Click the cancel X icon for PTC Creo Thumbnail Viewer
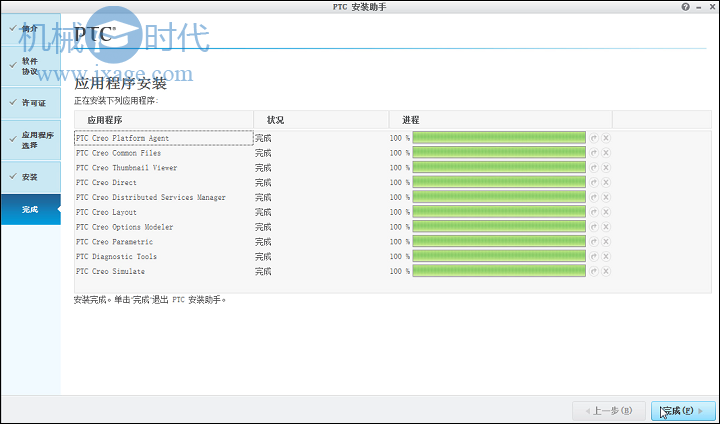Viewport: 720px width, 424px height. pos(606,168)
